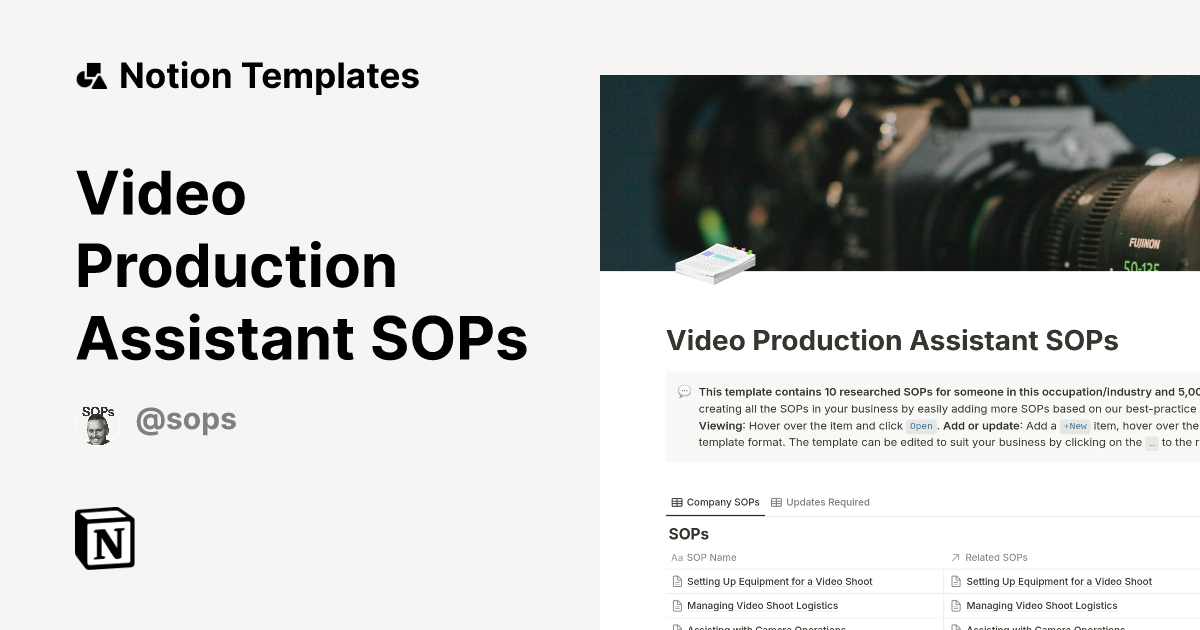Click the Notion logo in the bottom left

click(104, 538)
